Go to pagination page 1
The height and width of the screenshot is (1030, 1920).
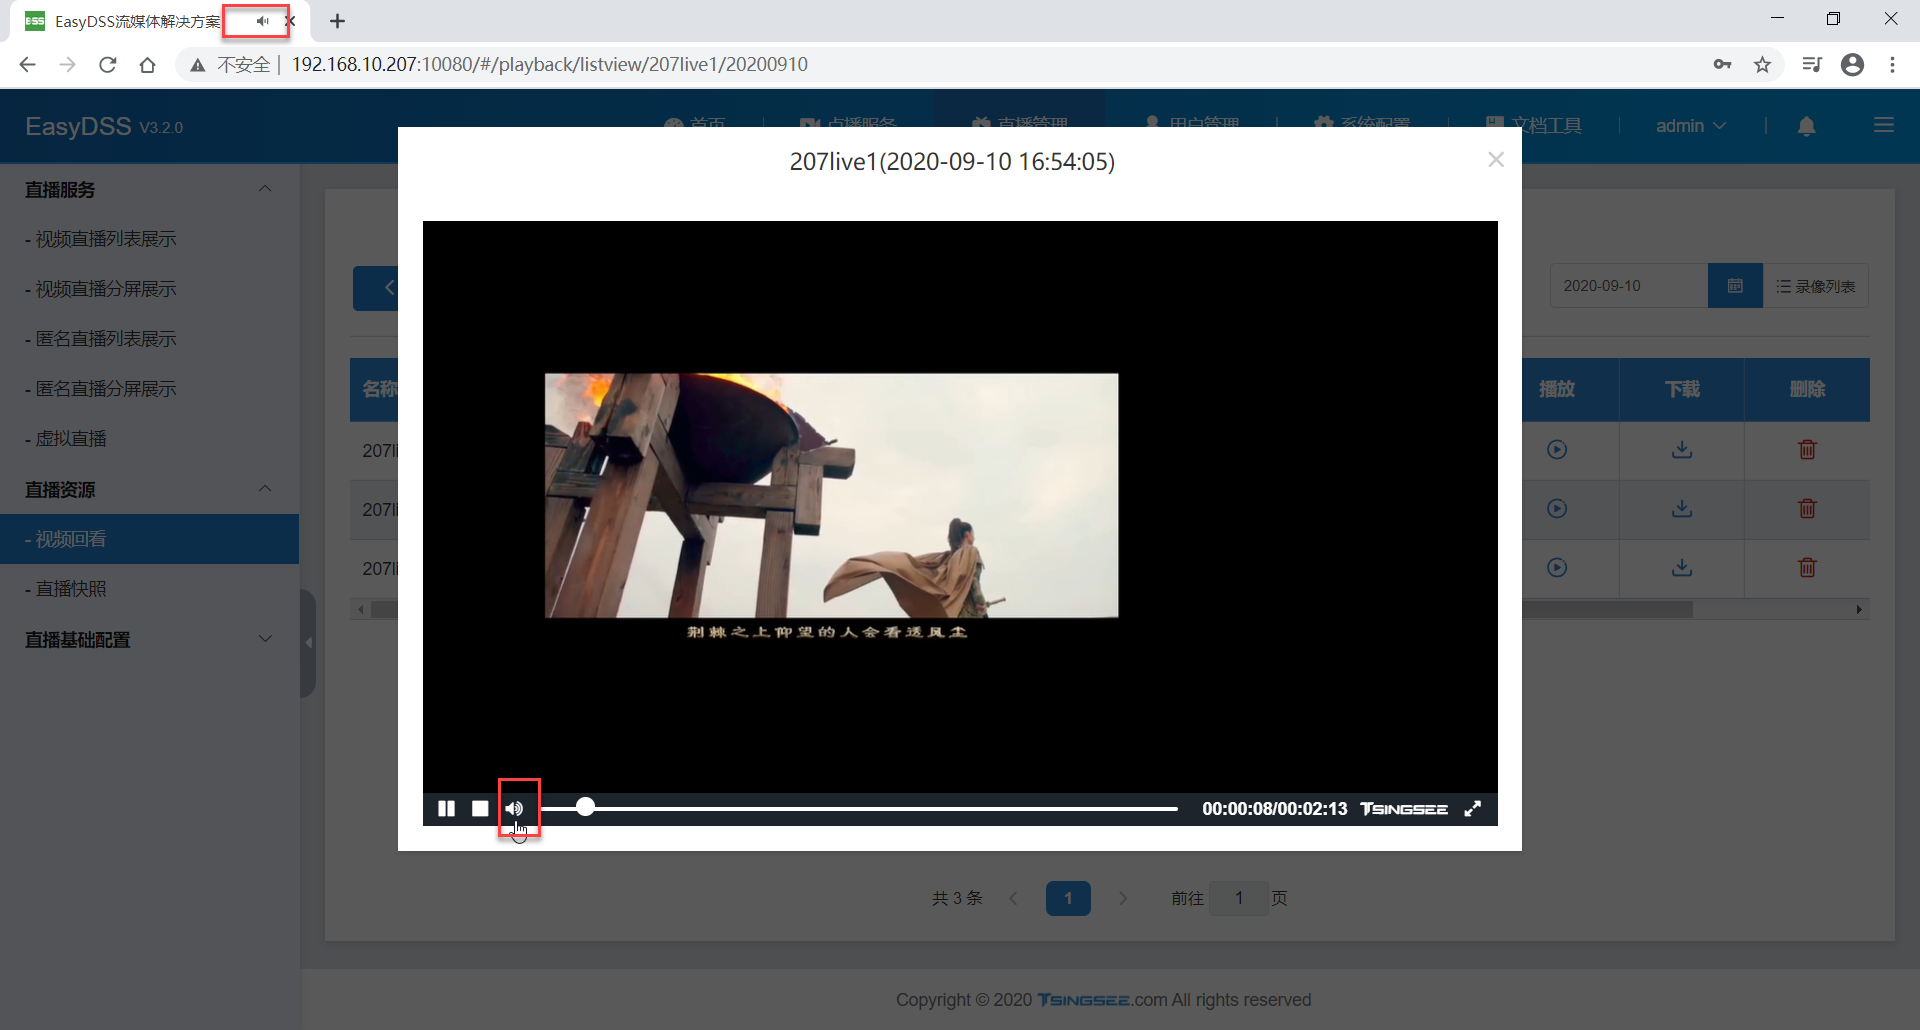tap(1068, 898)
